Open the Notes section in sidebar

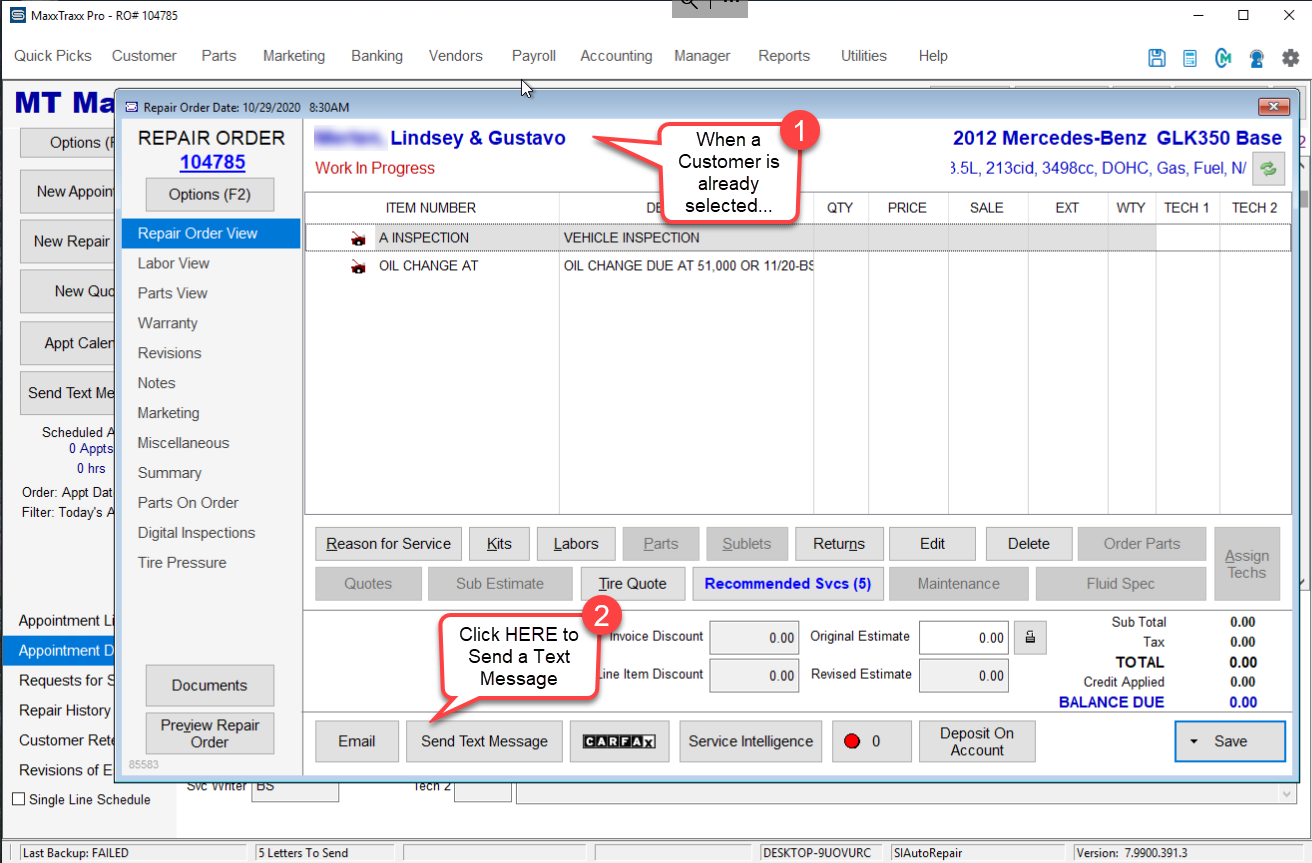point(157,383)
